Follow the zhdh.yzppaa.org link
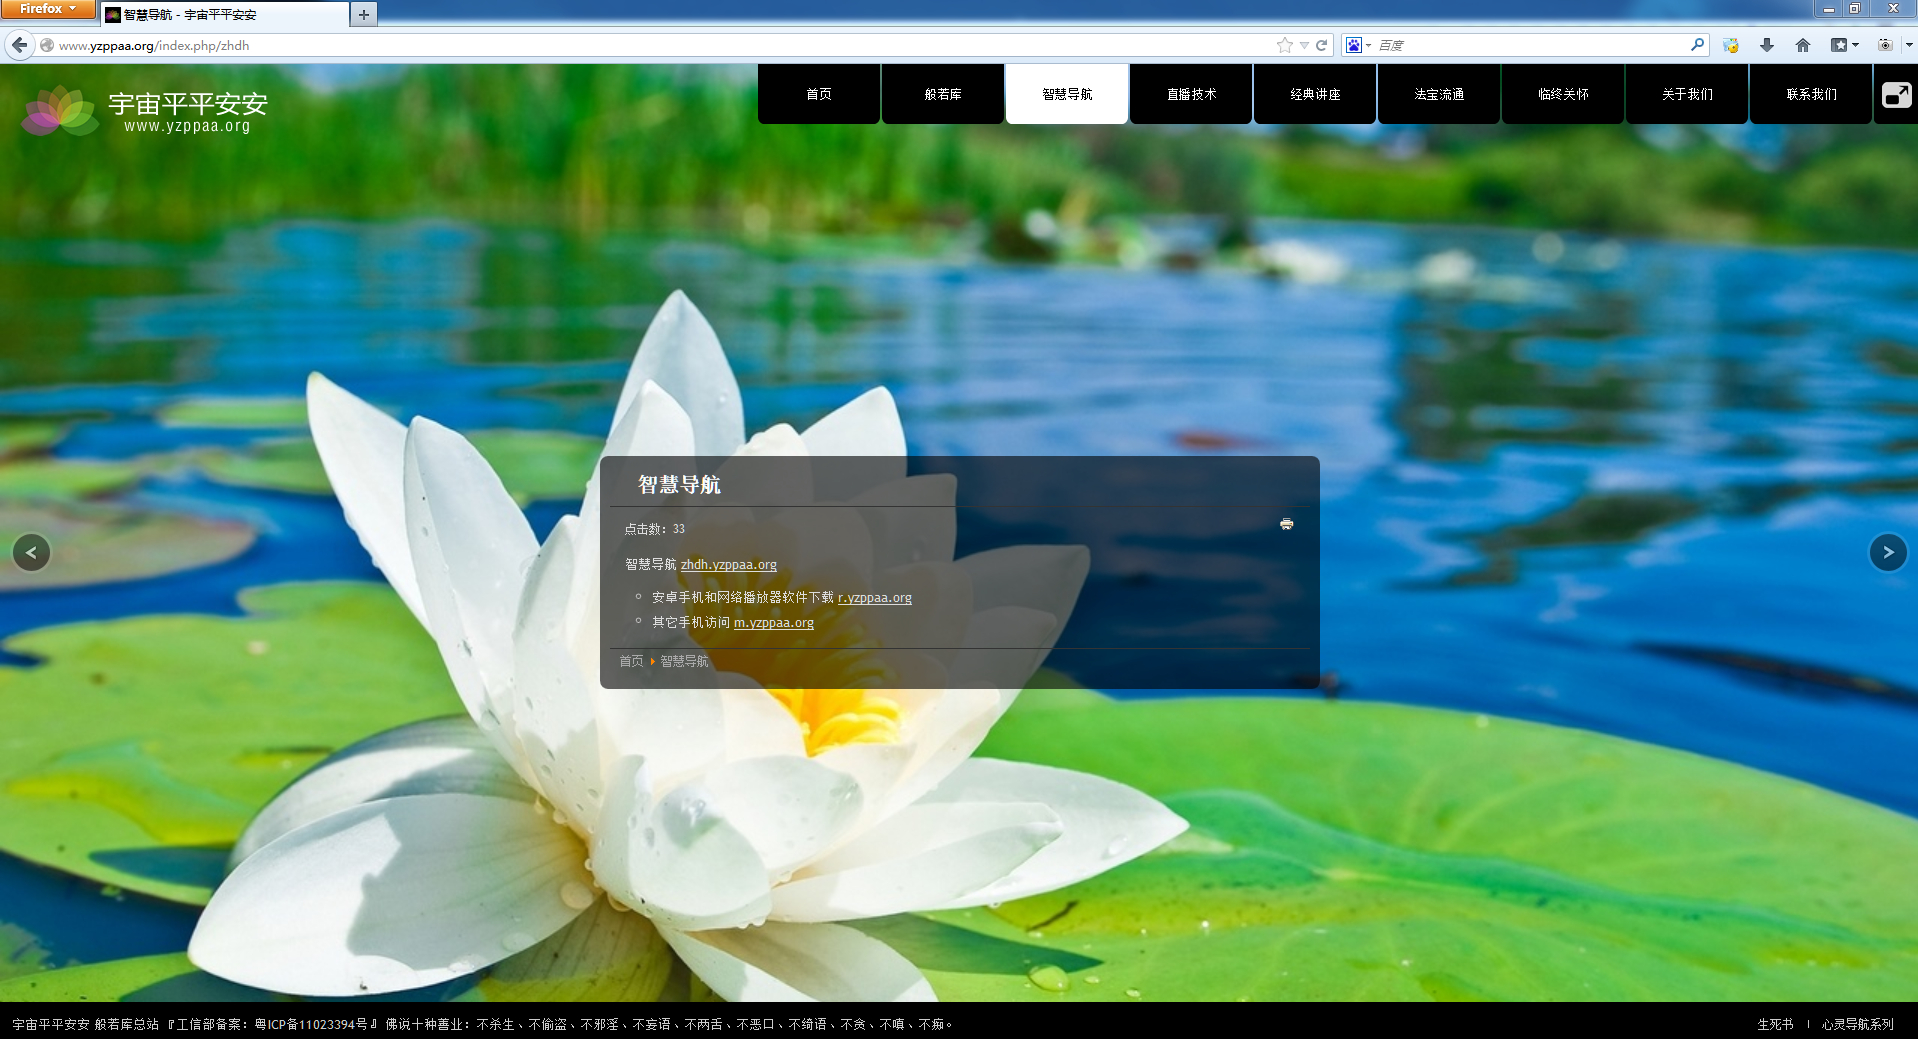 click(x=728, y=565)
